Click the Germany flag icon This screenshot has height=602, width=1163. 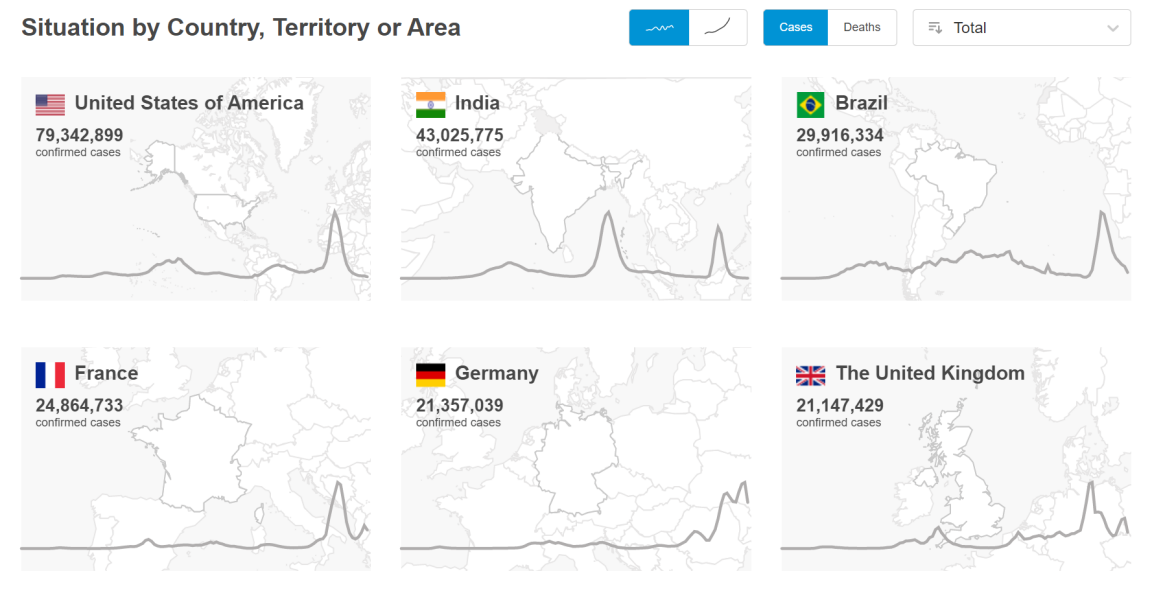point(431,375)
